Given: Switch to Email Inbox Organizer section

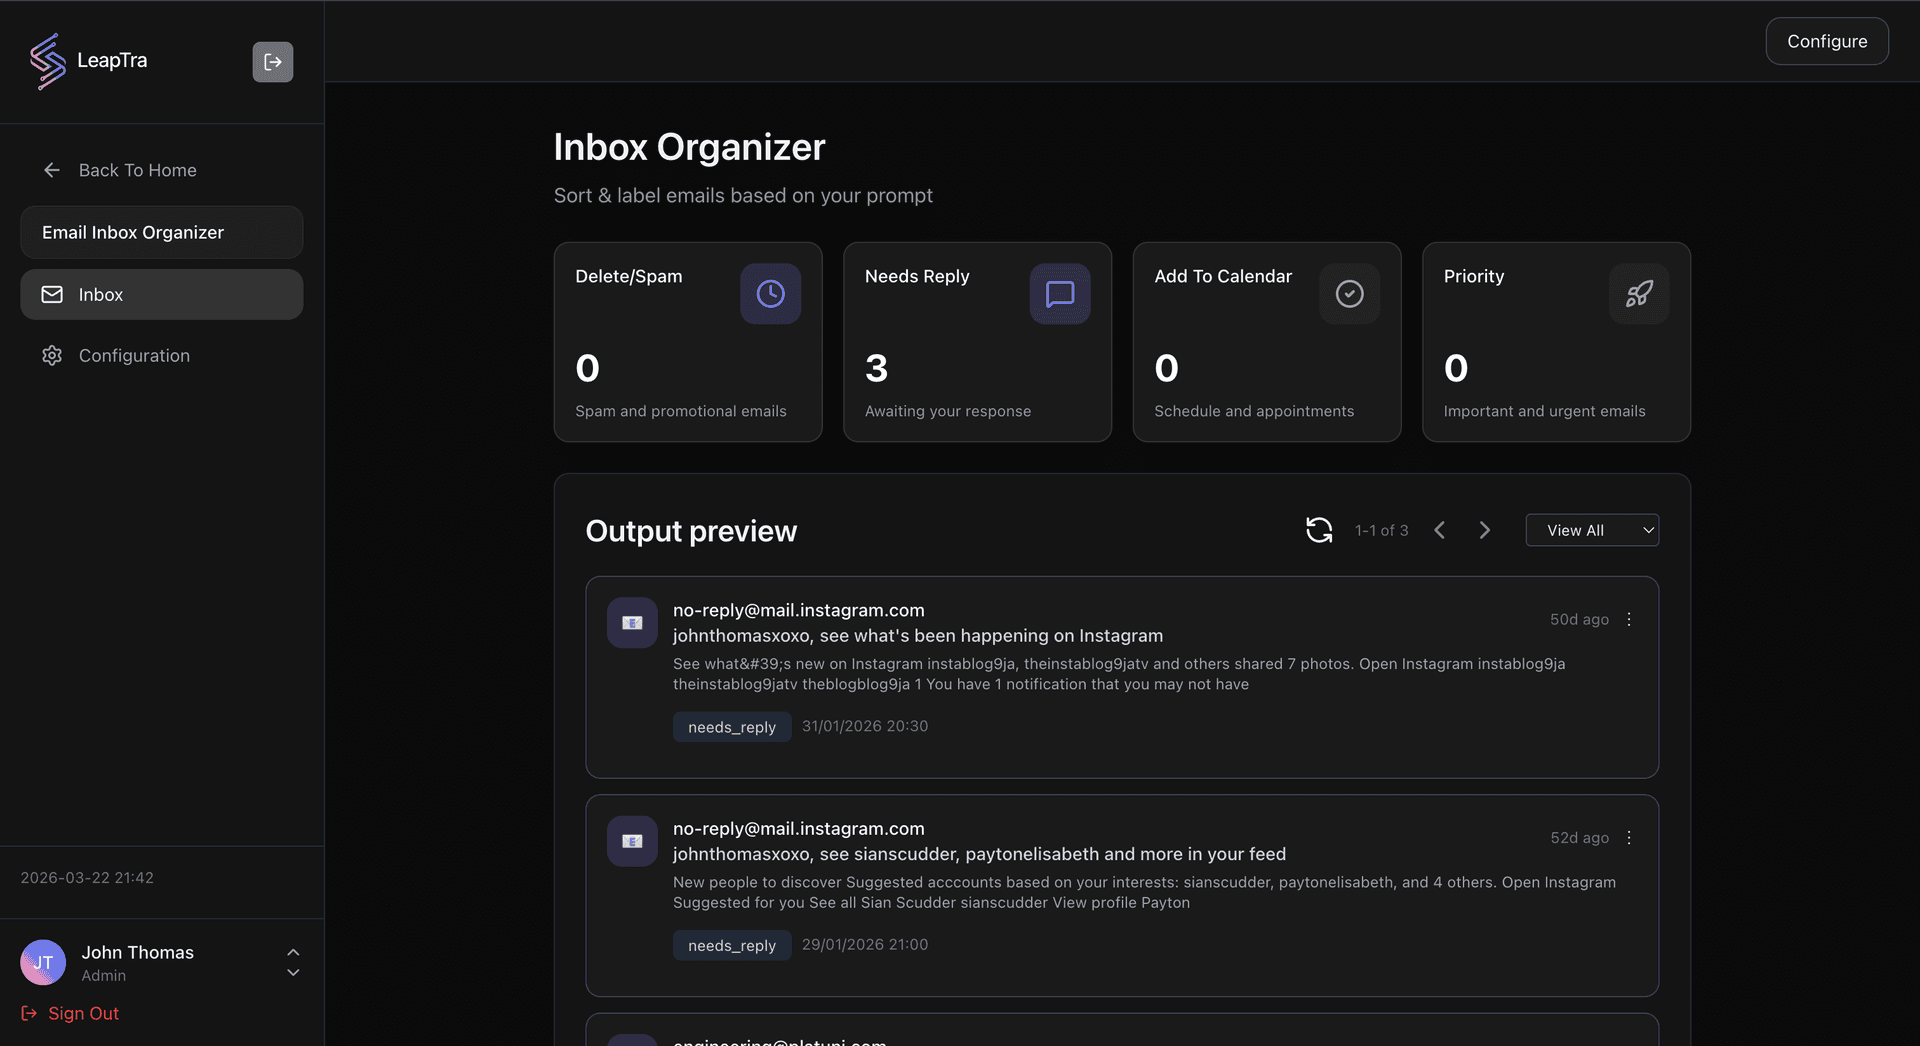Looking at the screenshot, I should [161, 232].
